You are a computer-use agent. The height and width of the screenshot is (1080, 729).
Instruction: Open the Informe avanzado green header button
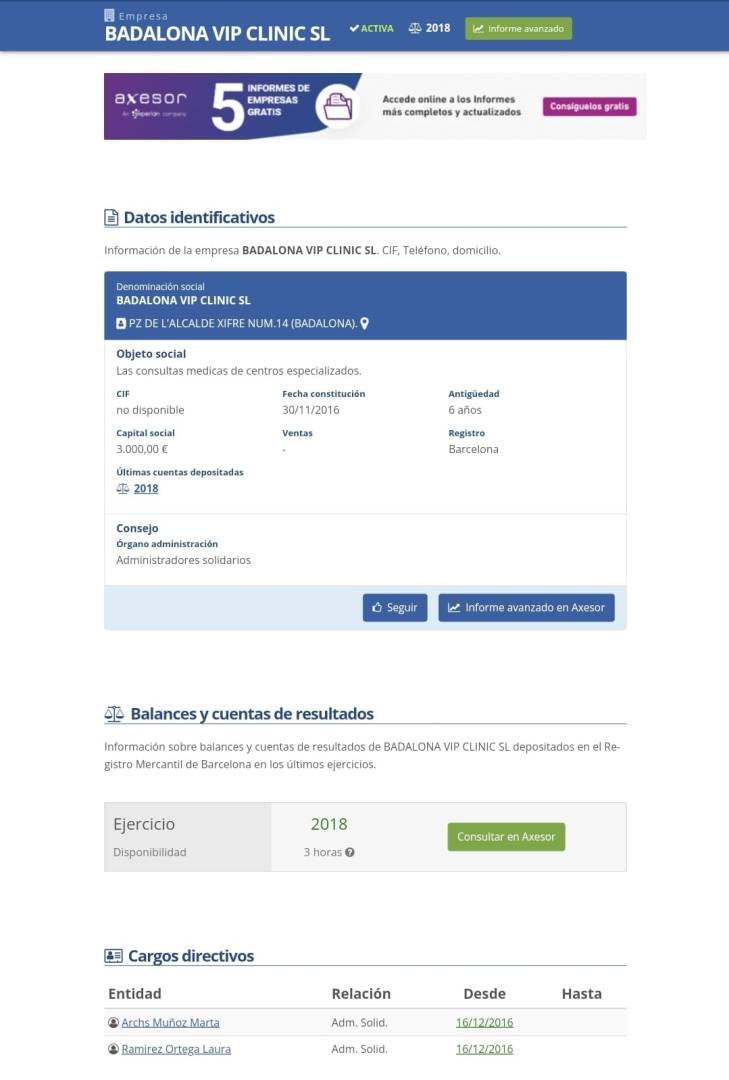click(x=518, y=28)
